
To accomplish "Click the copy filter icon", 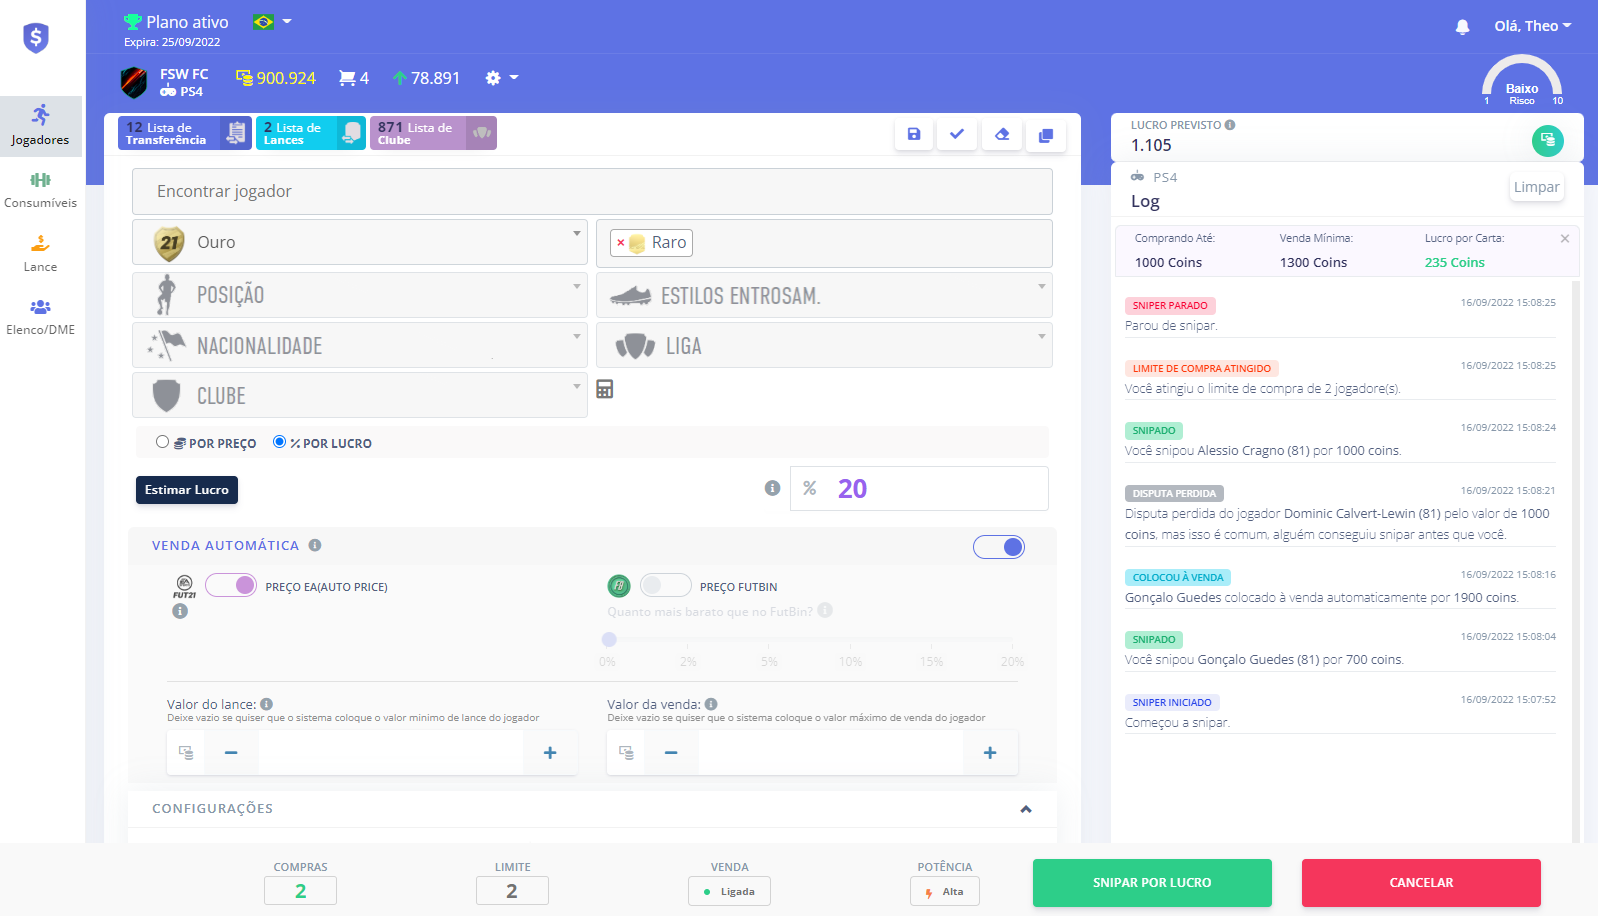I will 1045,135.
